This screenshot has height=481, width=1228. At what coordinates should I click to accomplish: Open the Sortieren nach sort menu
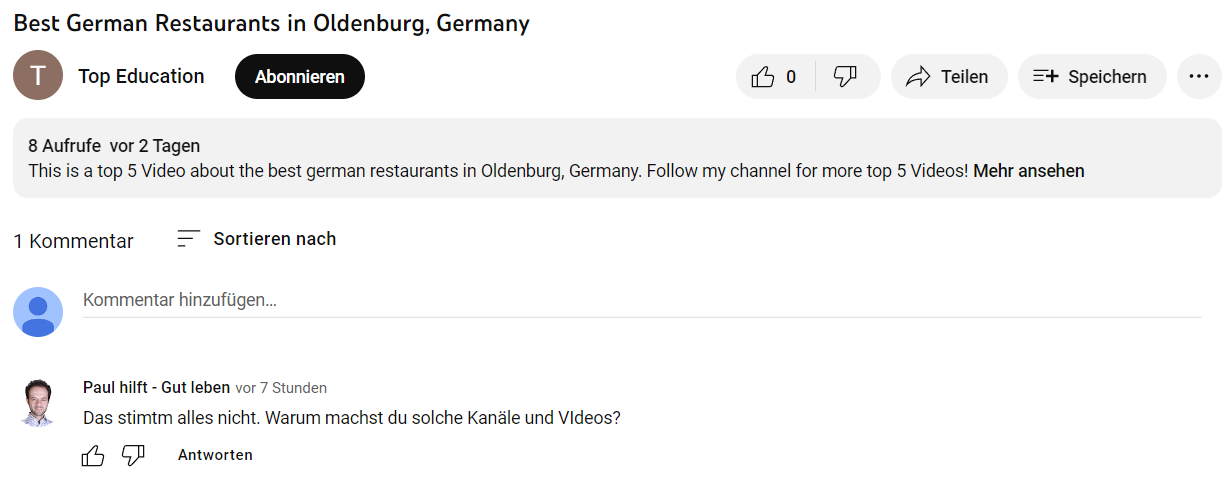[274, 239]
